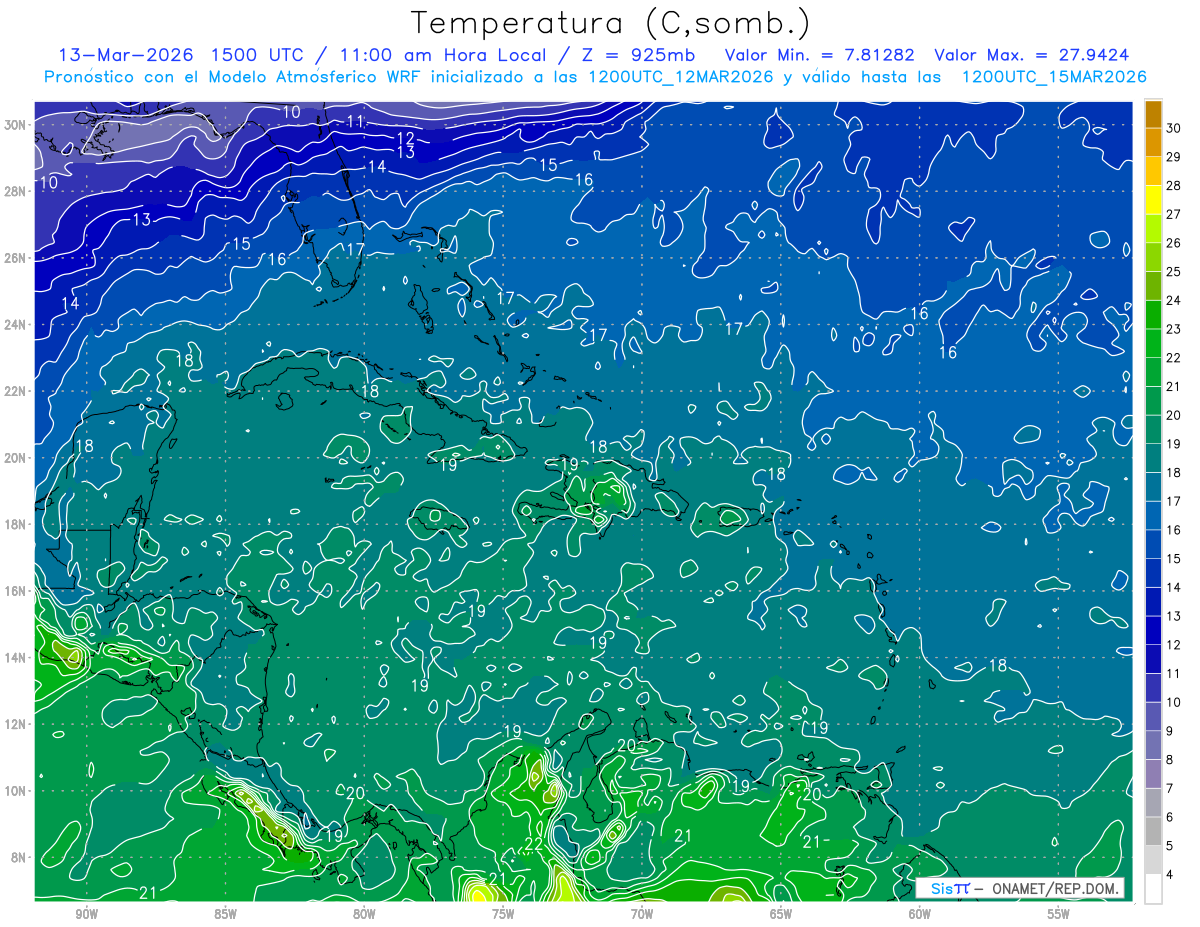Click the "1200UTC_12MAR2026" initialization time
The image size is (1200, 927).
click(682, 77)
